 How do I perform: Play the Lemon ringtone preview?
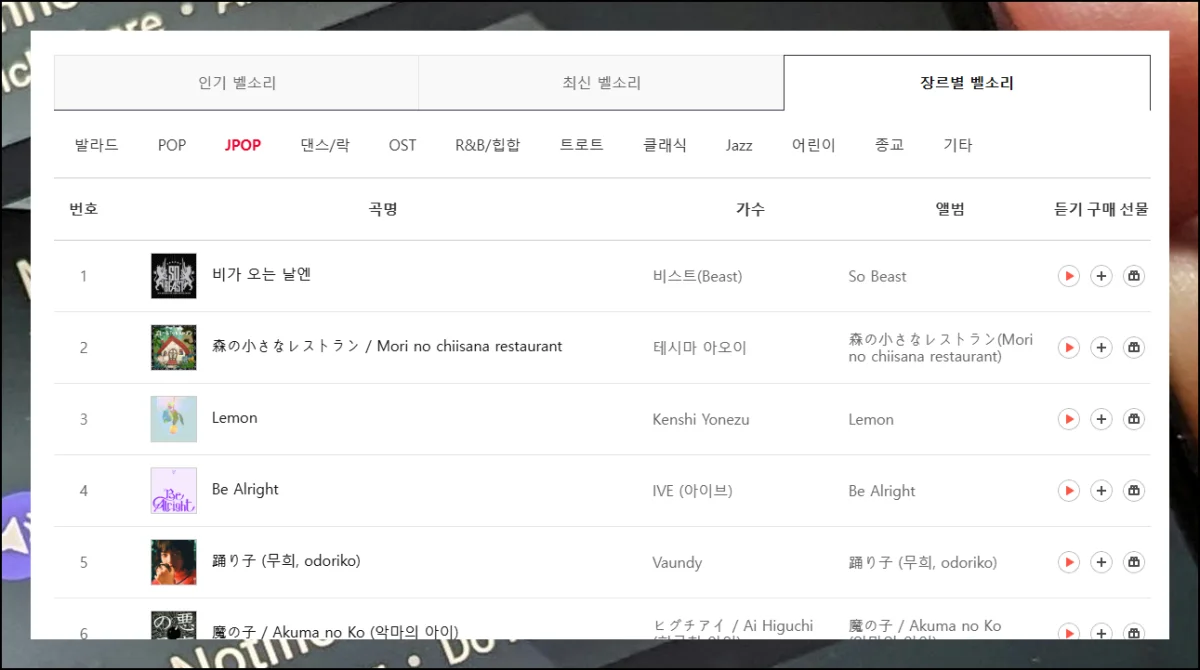1068,419
